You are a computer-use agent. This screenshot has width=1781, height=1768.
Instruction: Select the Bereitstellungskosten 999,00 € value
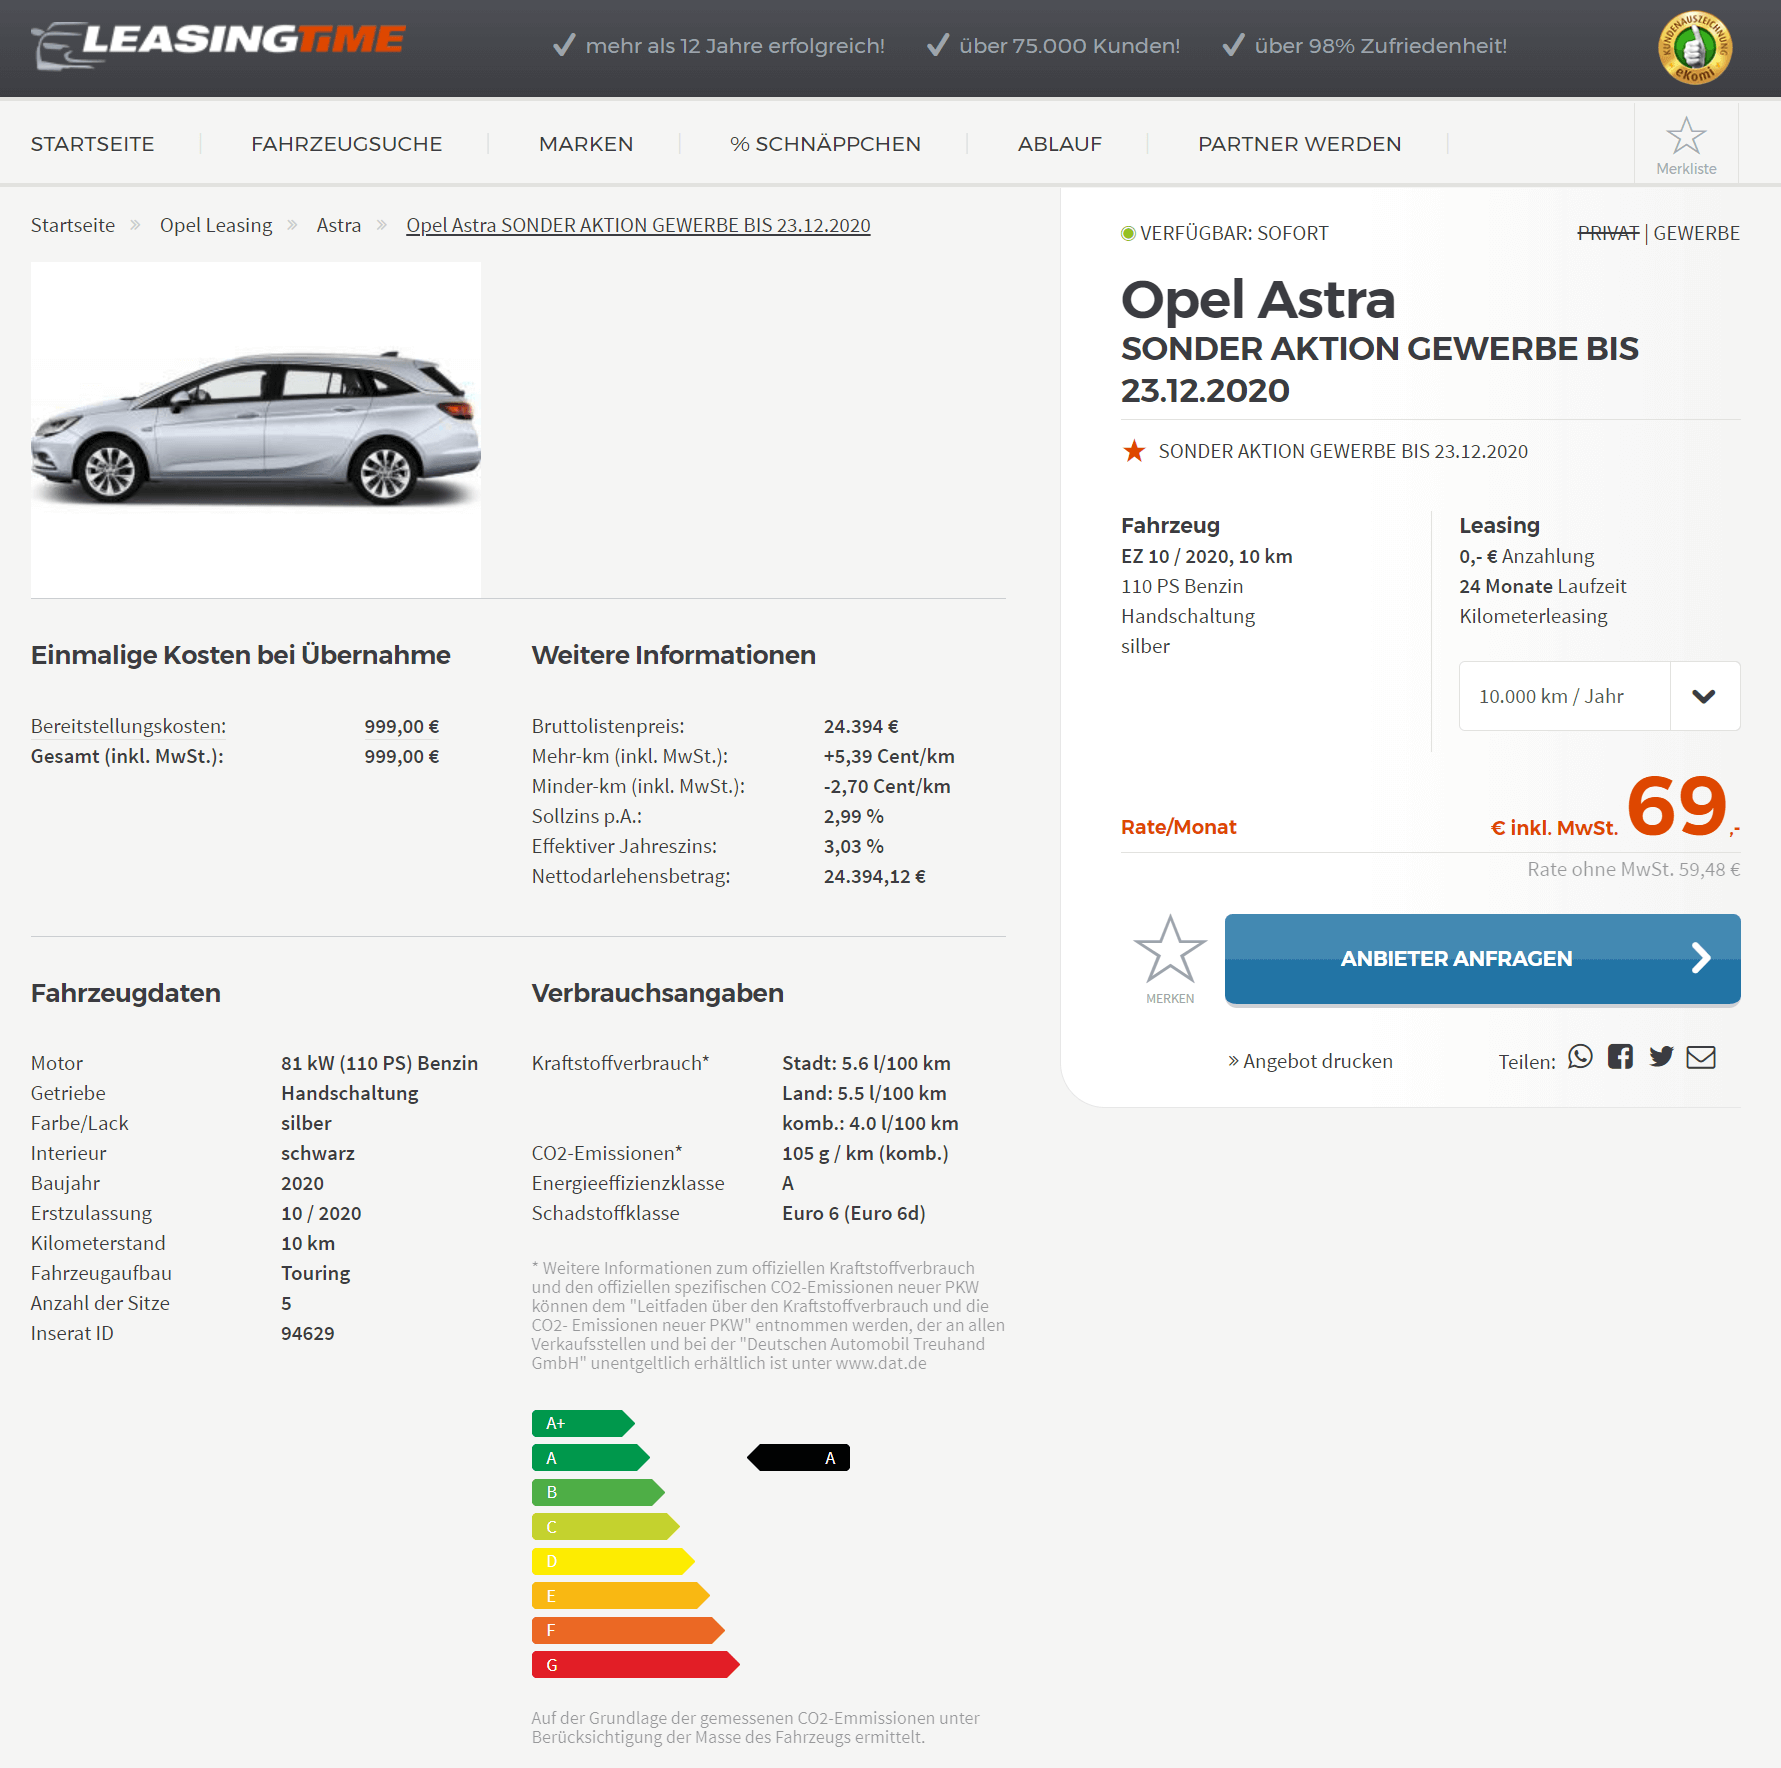402,726
